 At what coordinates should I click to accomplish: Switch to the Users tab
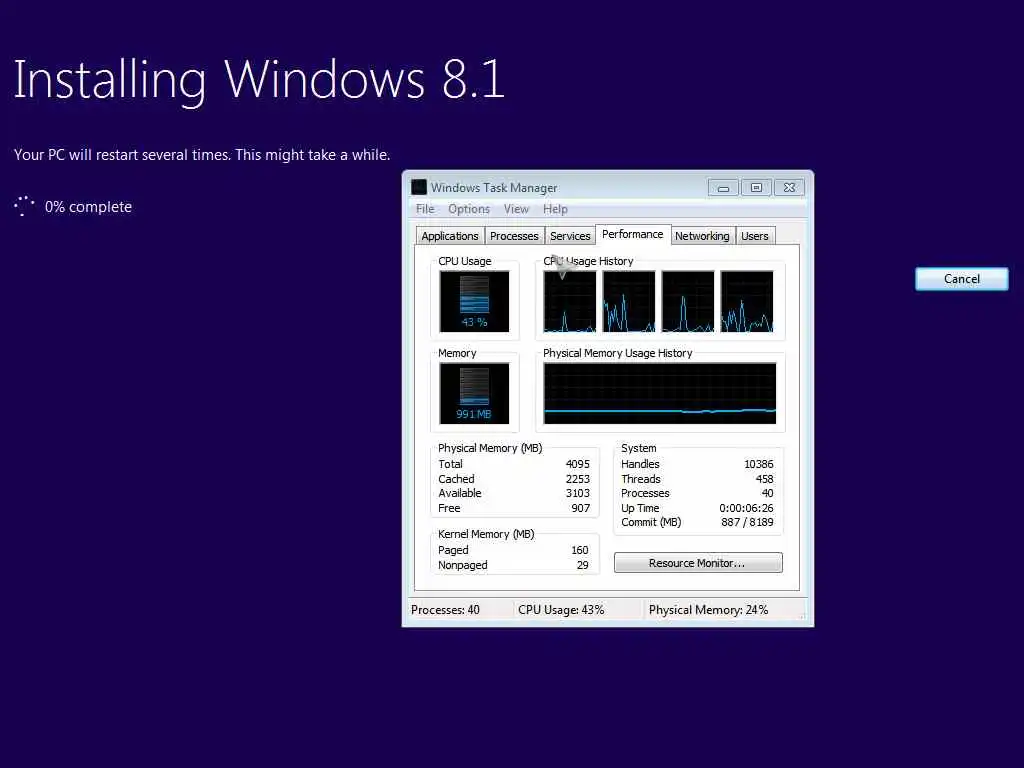(754, 236)
